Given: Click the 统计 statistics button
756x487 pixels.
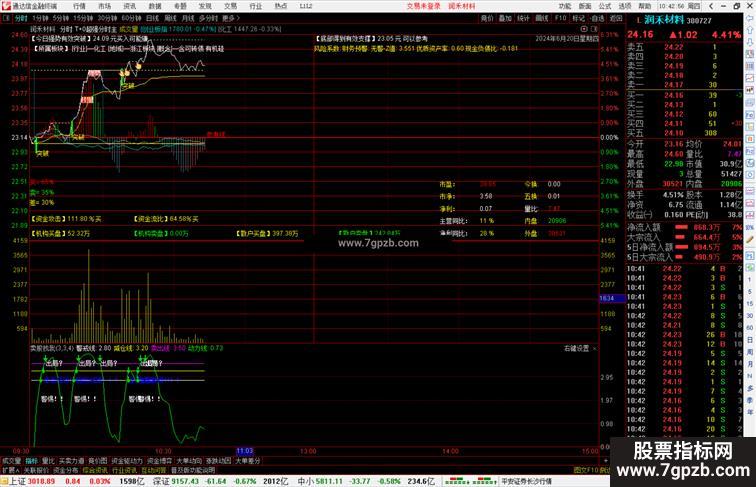Looking at the screenshot, I should pyautogui.click(x=523, y=18).
